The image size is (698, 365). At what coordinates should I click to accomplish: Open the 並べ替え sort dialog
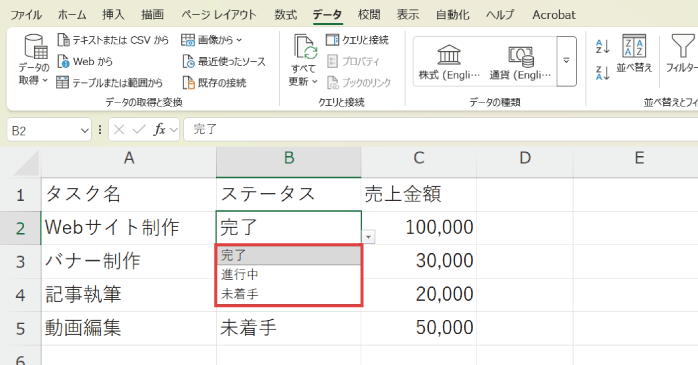[x=634, y=53]
